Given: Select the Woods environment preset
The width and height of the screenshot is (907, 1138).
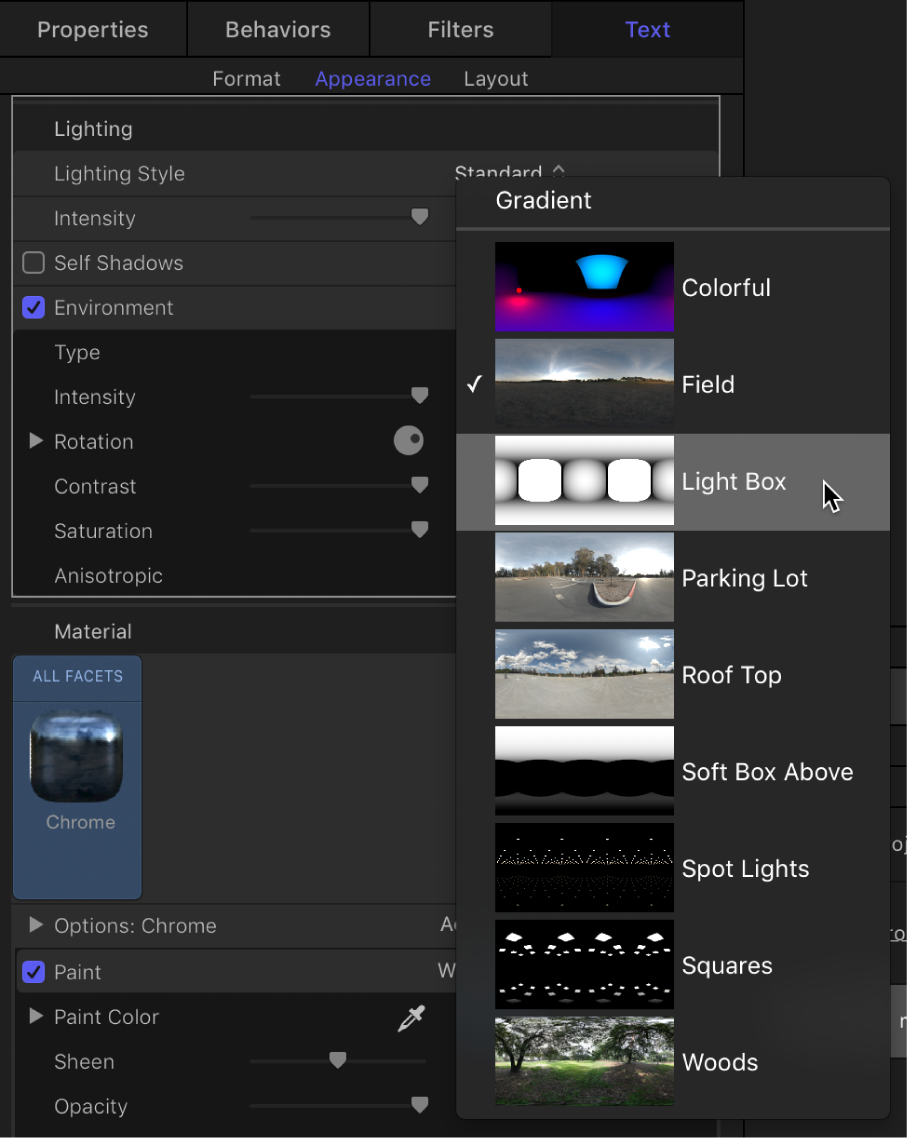Looking at the screenshot, I should point(584,1062).
